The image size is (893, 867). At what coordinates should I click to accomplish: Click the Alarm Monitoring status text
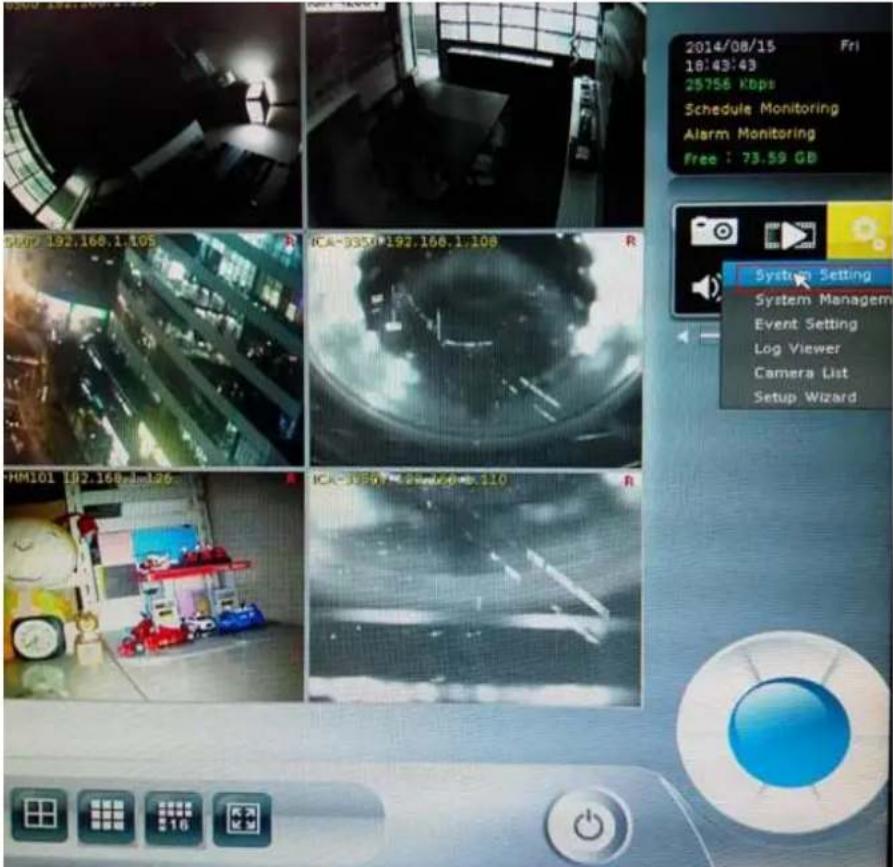point(750,134)
